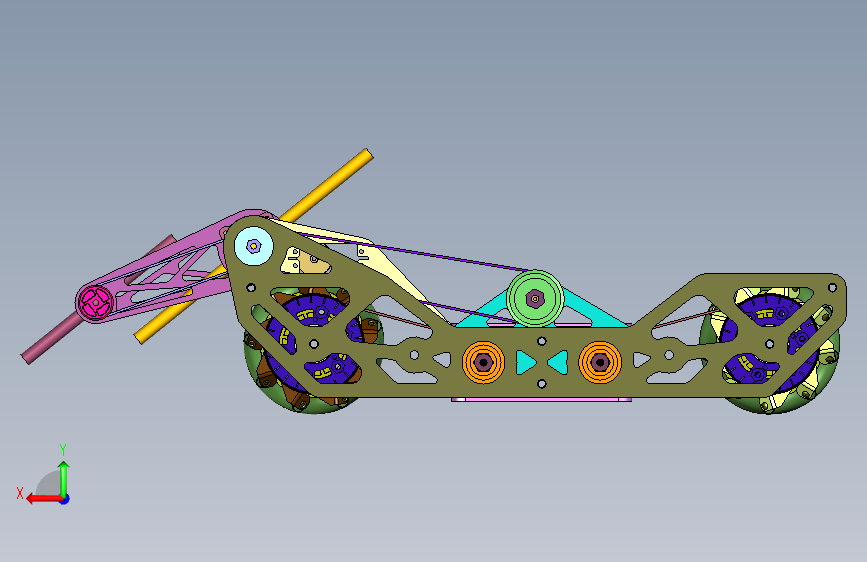Select the left orange bearing on the side plate
Image resolution: width=867 pixels, height=562 pixels.
point(484,362)
